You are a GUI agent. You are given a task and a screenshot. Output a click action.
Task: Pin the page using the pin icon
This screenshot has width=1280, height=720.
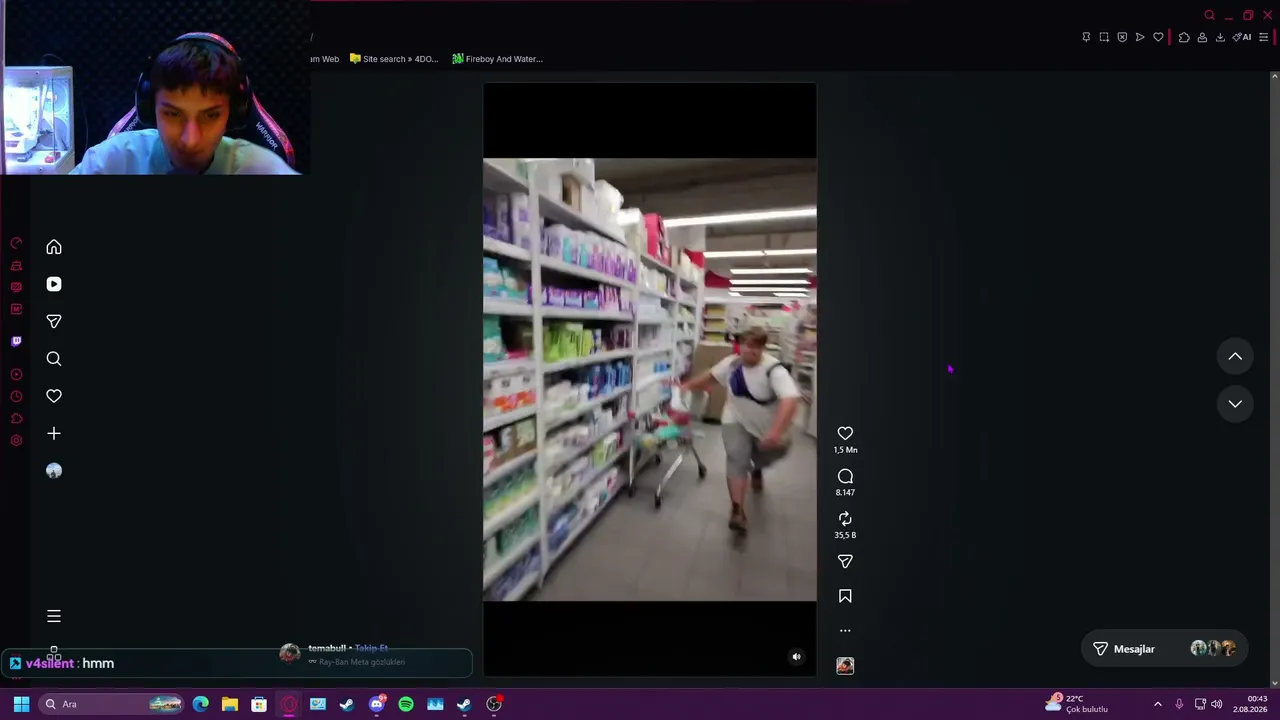tap(1086, 37)
